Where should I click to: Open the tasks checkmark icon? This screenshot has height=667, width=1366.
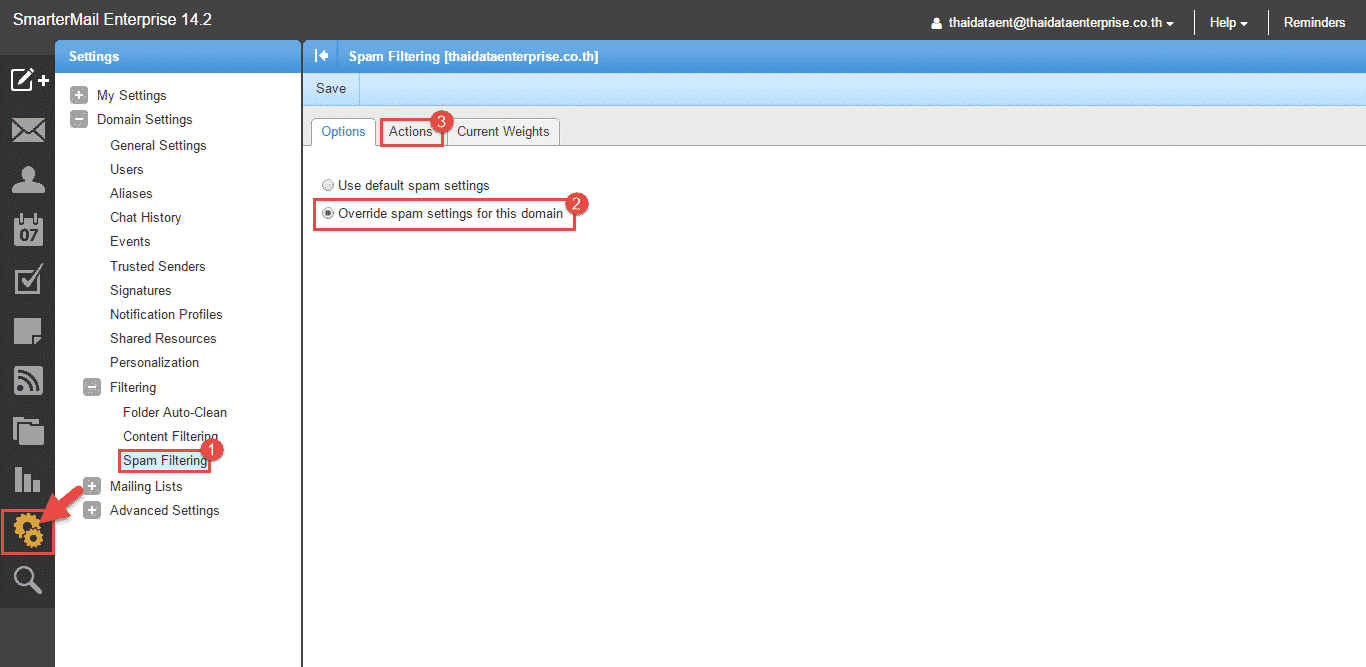point(28,281)
